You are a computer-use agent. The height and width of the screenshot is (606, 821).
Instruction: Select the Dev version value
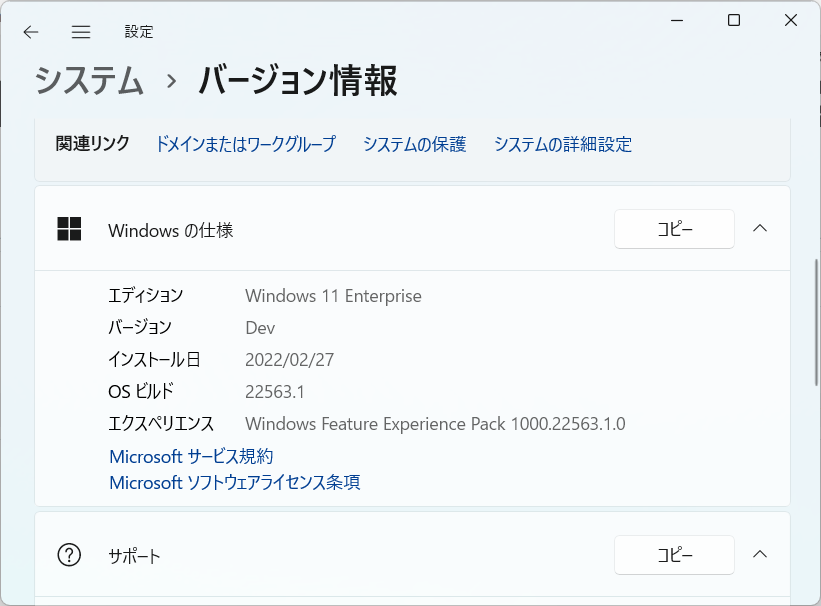point(260,328)
